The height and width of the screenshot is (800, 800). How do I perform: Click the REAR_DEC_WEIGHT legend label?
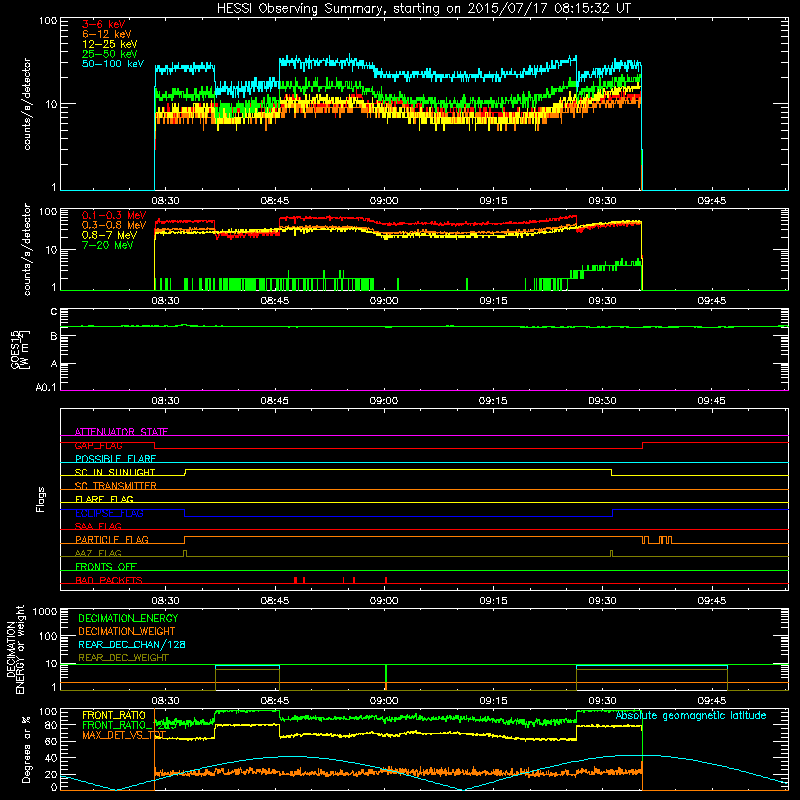point(123,658)
